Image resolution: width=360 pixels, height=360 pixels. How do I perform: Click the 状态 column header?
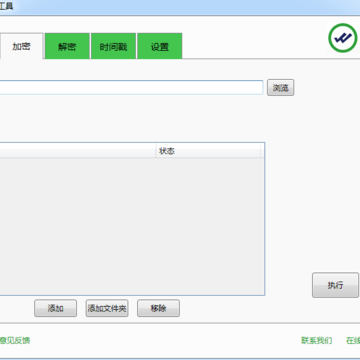tap(208, 151)
